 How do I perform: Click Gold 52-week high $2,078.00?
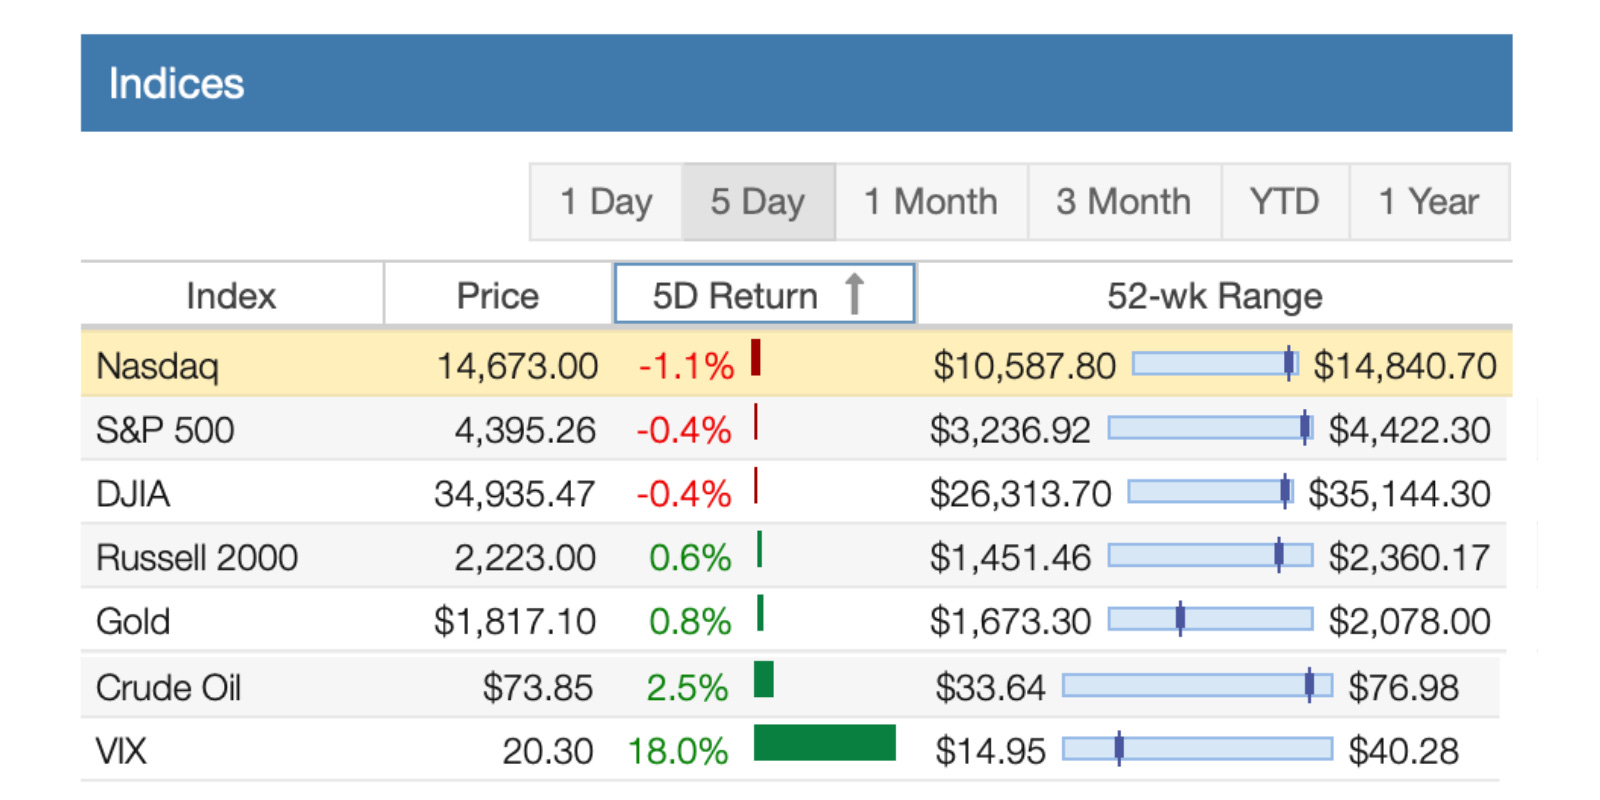1409,621
